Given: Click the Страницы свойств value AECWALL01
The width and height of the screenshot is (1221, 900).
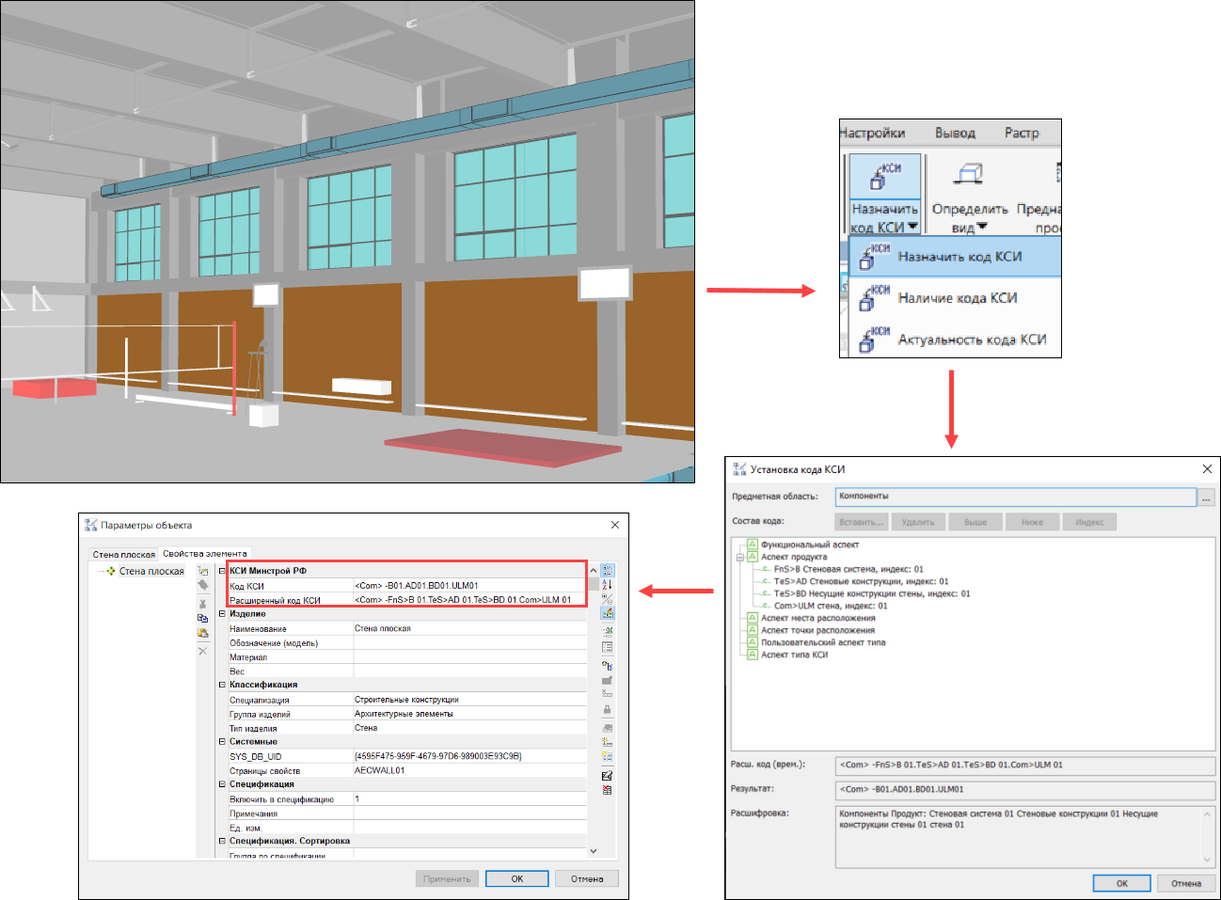Looking at the screenshot, I should point(469,771).
